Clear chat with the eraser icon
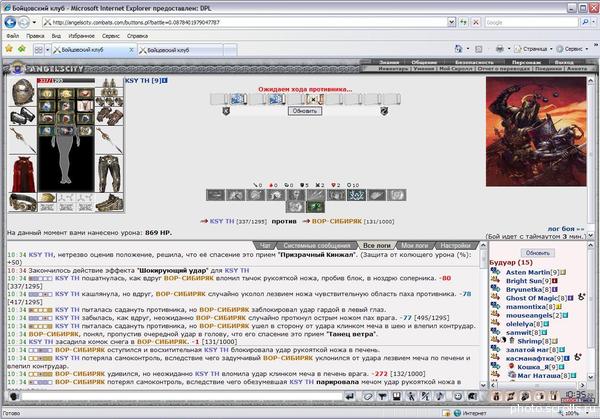The height and width of the screenshot is (419, 600). point(368,396)
